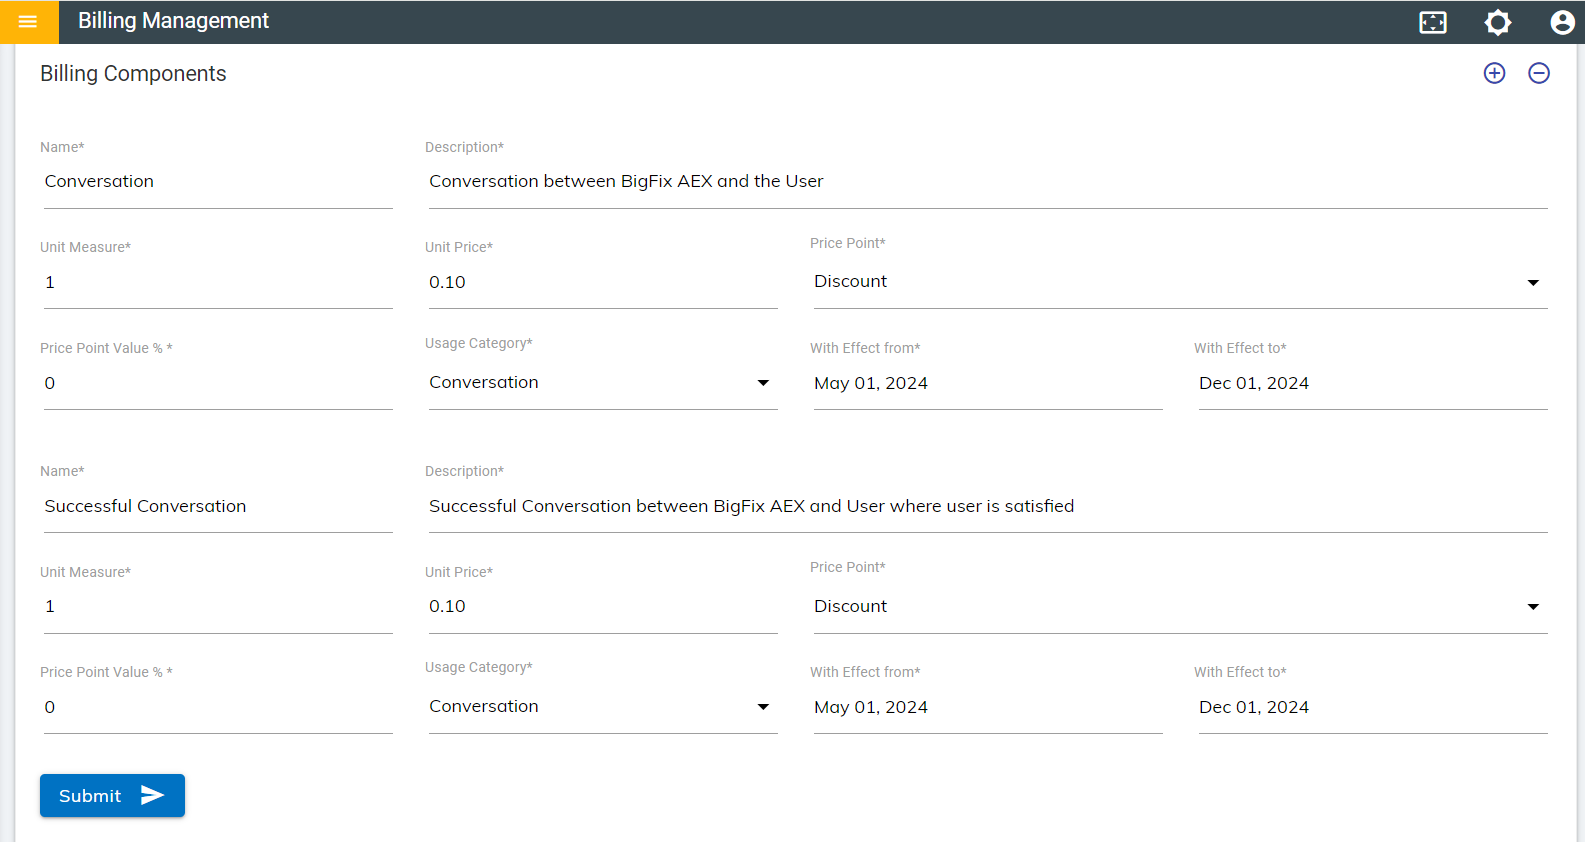Expand second Price Point Discount dropdown
Image resolution: width=1585 pixels, height=842 pixels.
coord(1532,607)
